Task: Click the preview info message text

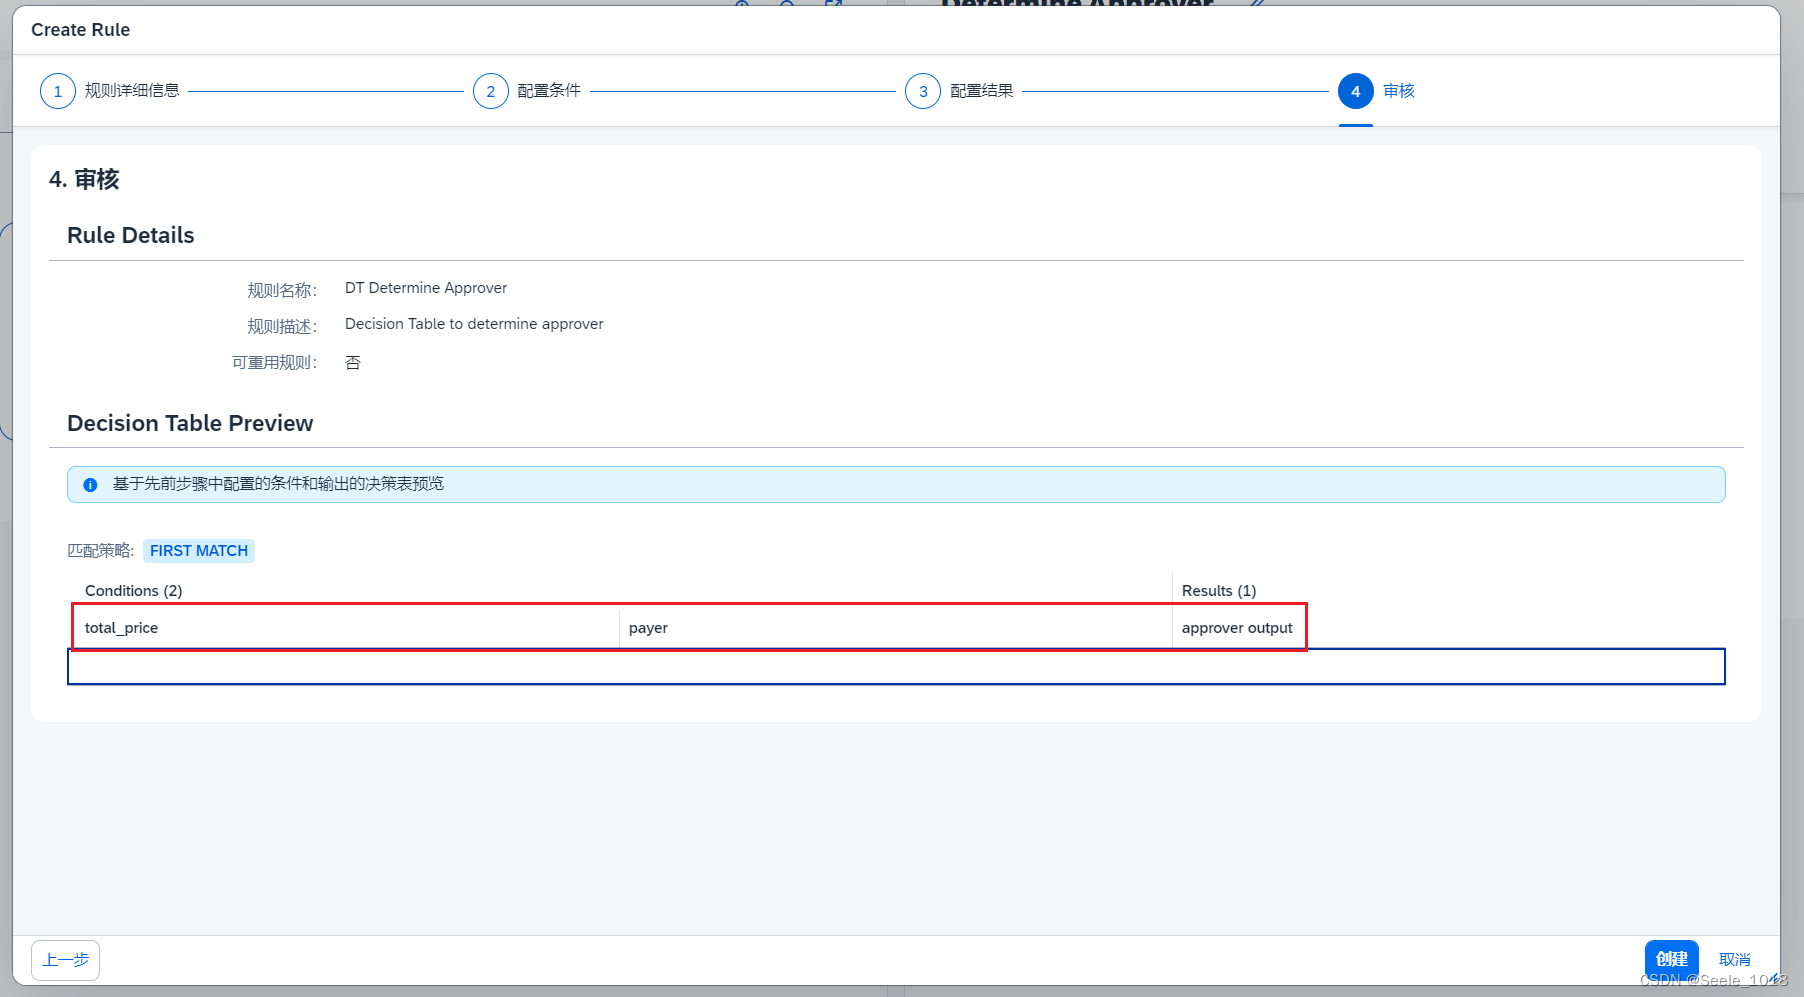Action: click(x=278, y=484)
